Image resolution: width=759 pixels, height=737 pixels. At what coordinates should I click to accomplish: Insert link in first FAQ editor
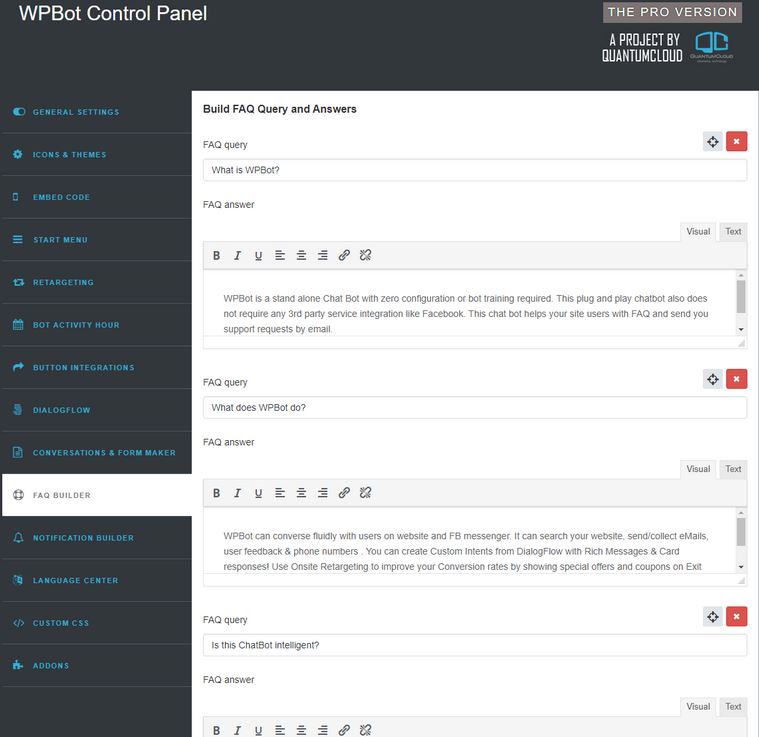point(344,256)
